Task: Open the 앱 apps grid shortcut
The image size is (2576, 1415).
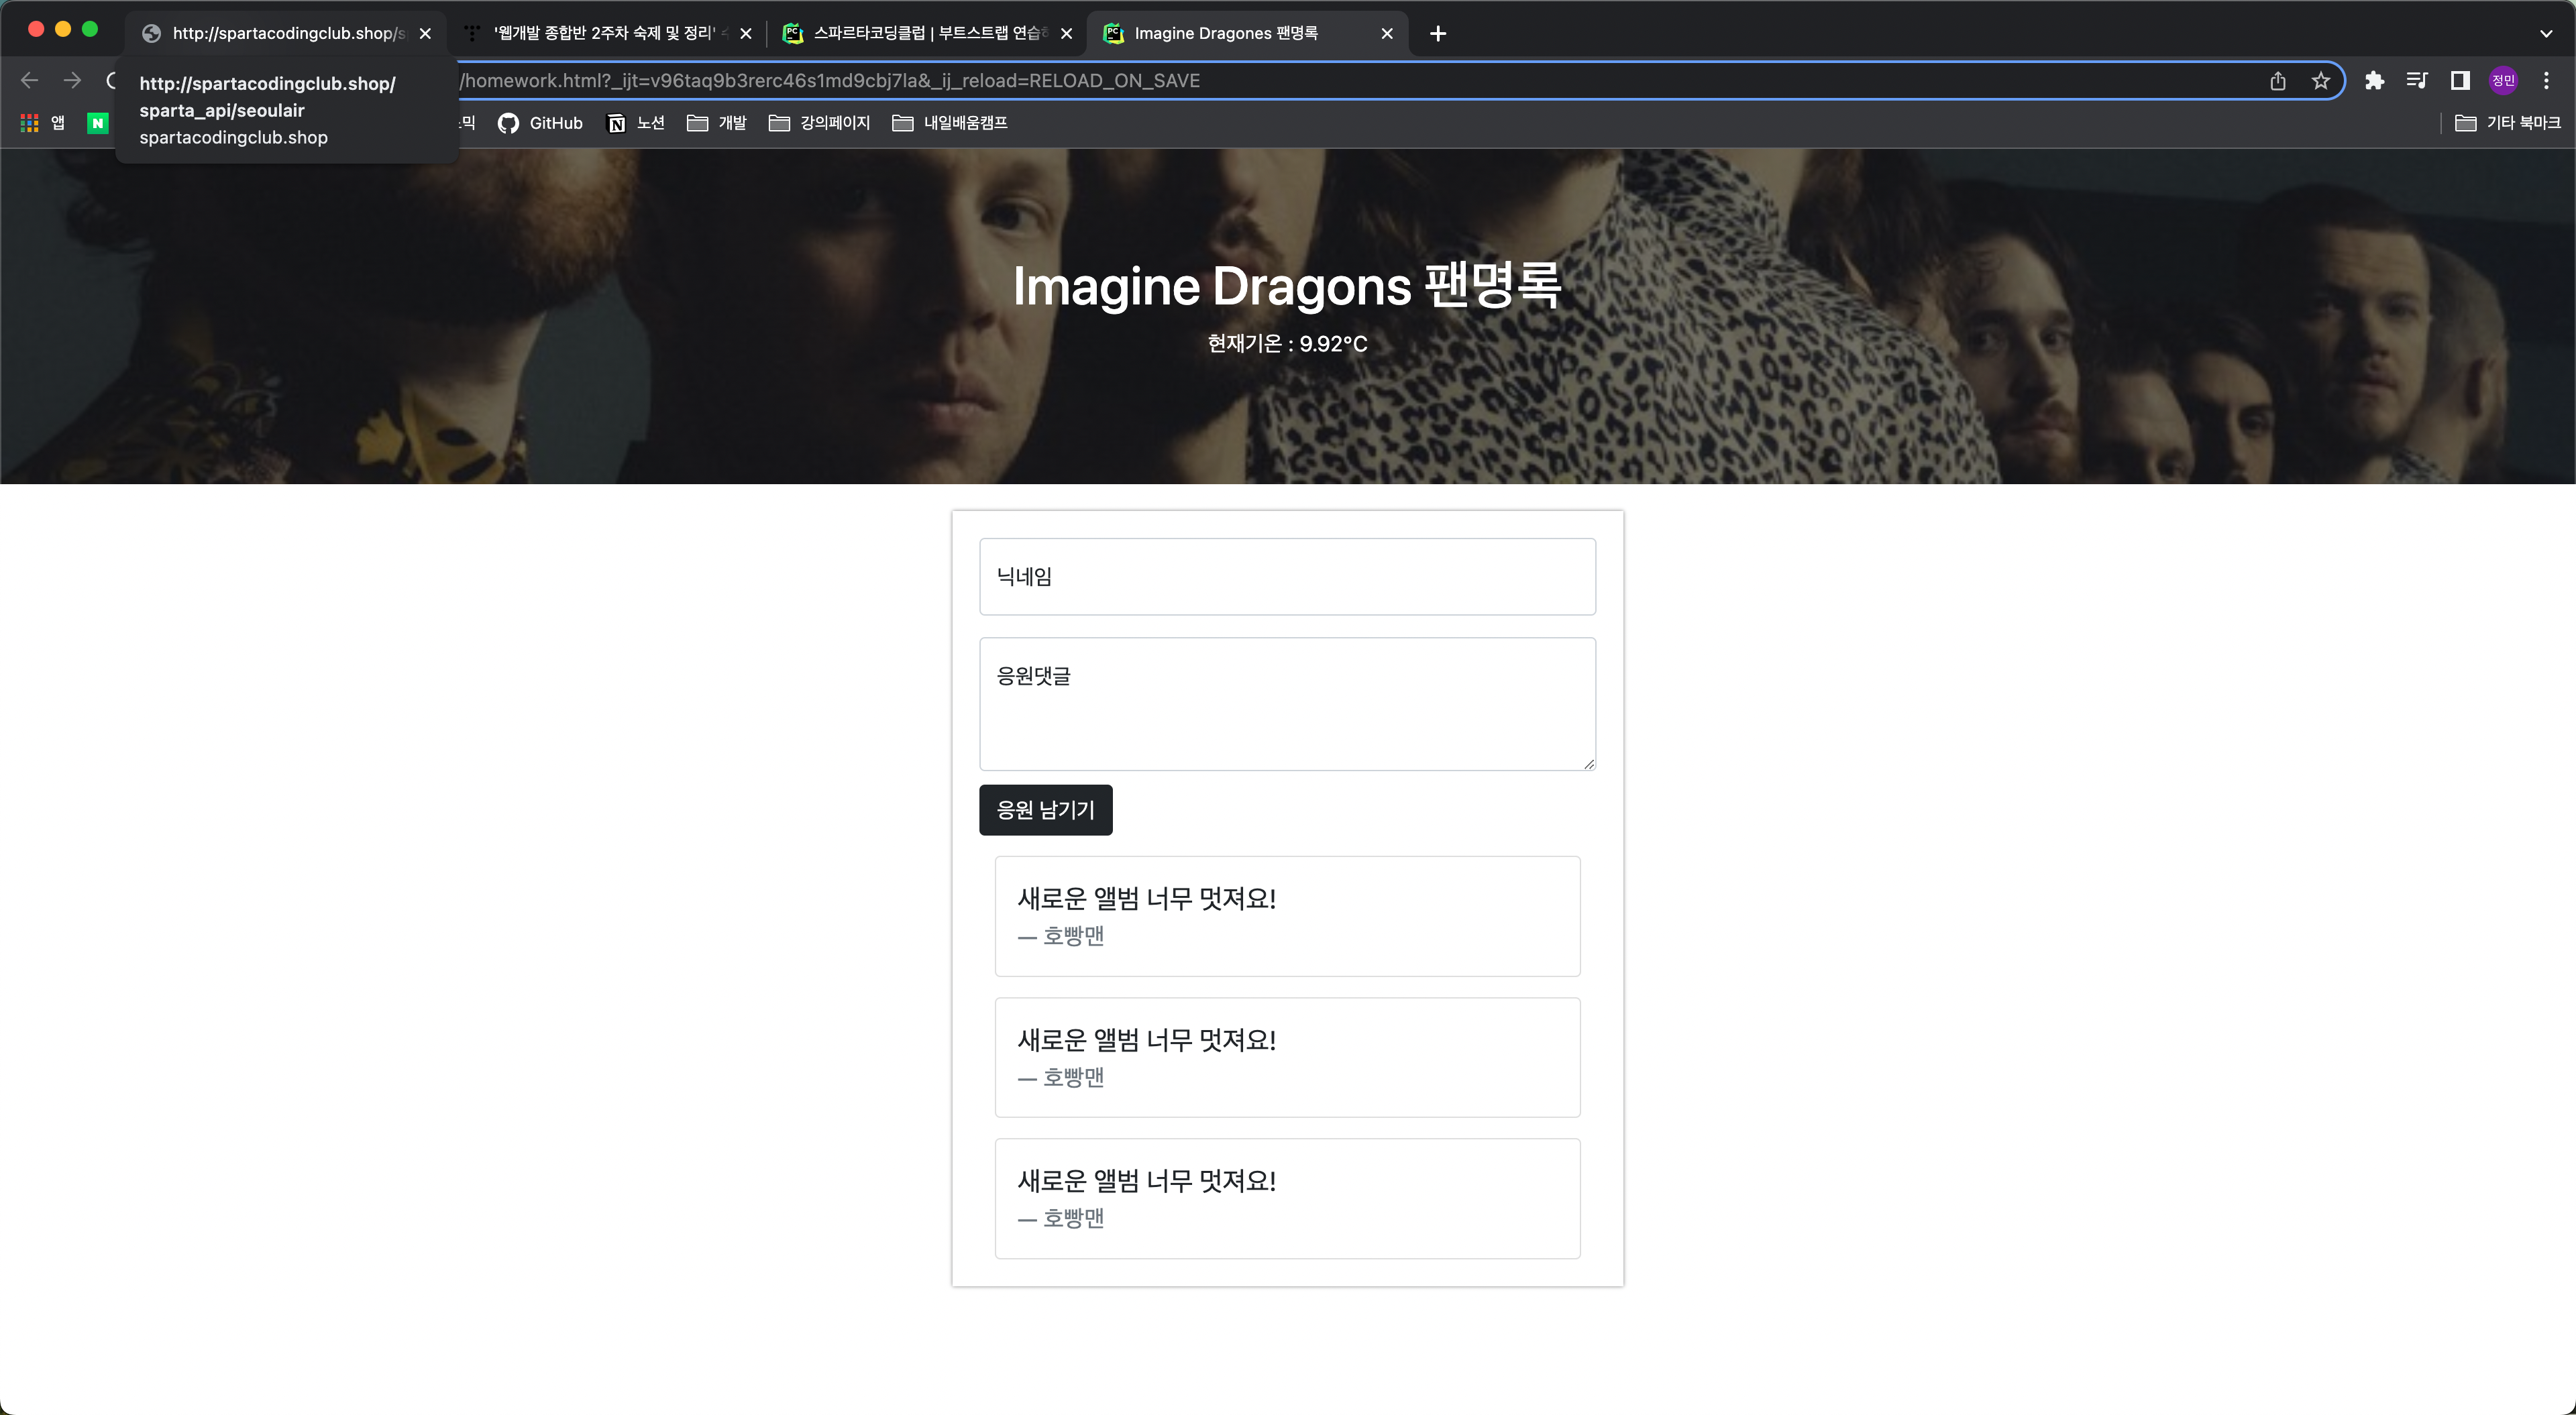Action: (43, 123)
